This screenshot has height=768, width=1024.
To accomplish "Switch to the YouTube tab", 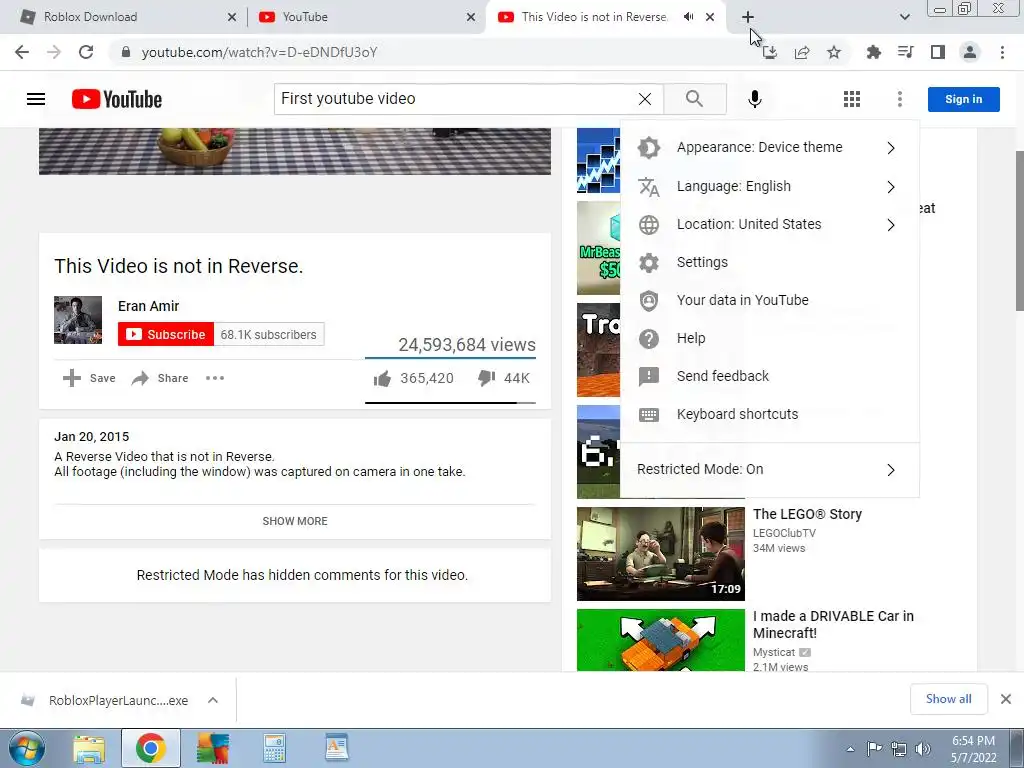I will pos(366,17).
